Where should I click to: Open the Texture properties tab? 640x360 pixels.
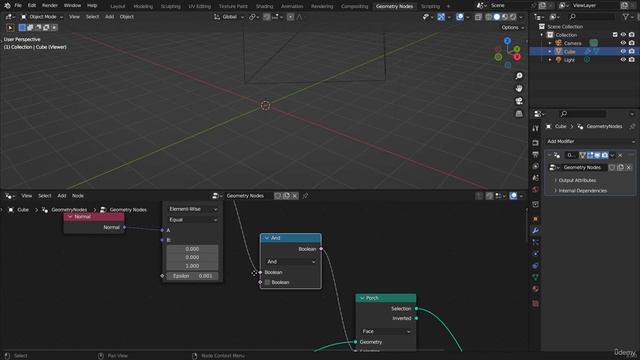coord(536,304)
